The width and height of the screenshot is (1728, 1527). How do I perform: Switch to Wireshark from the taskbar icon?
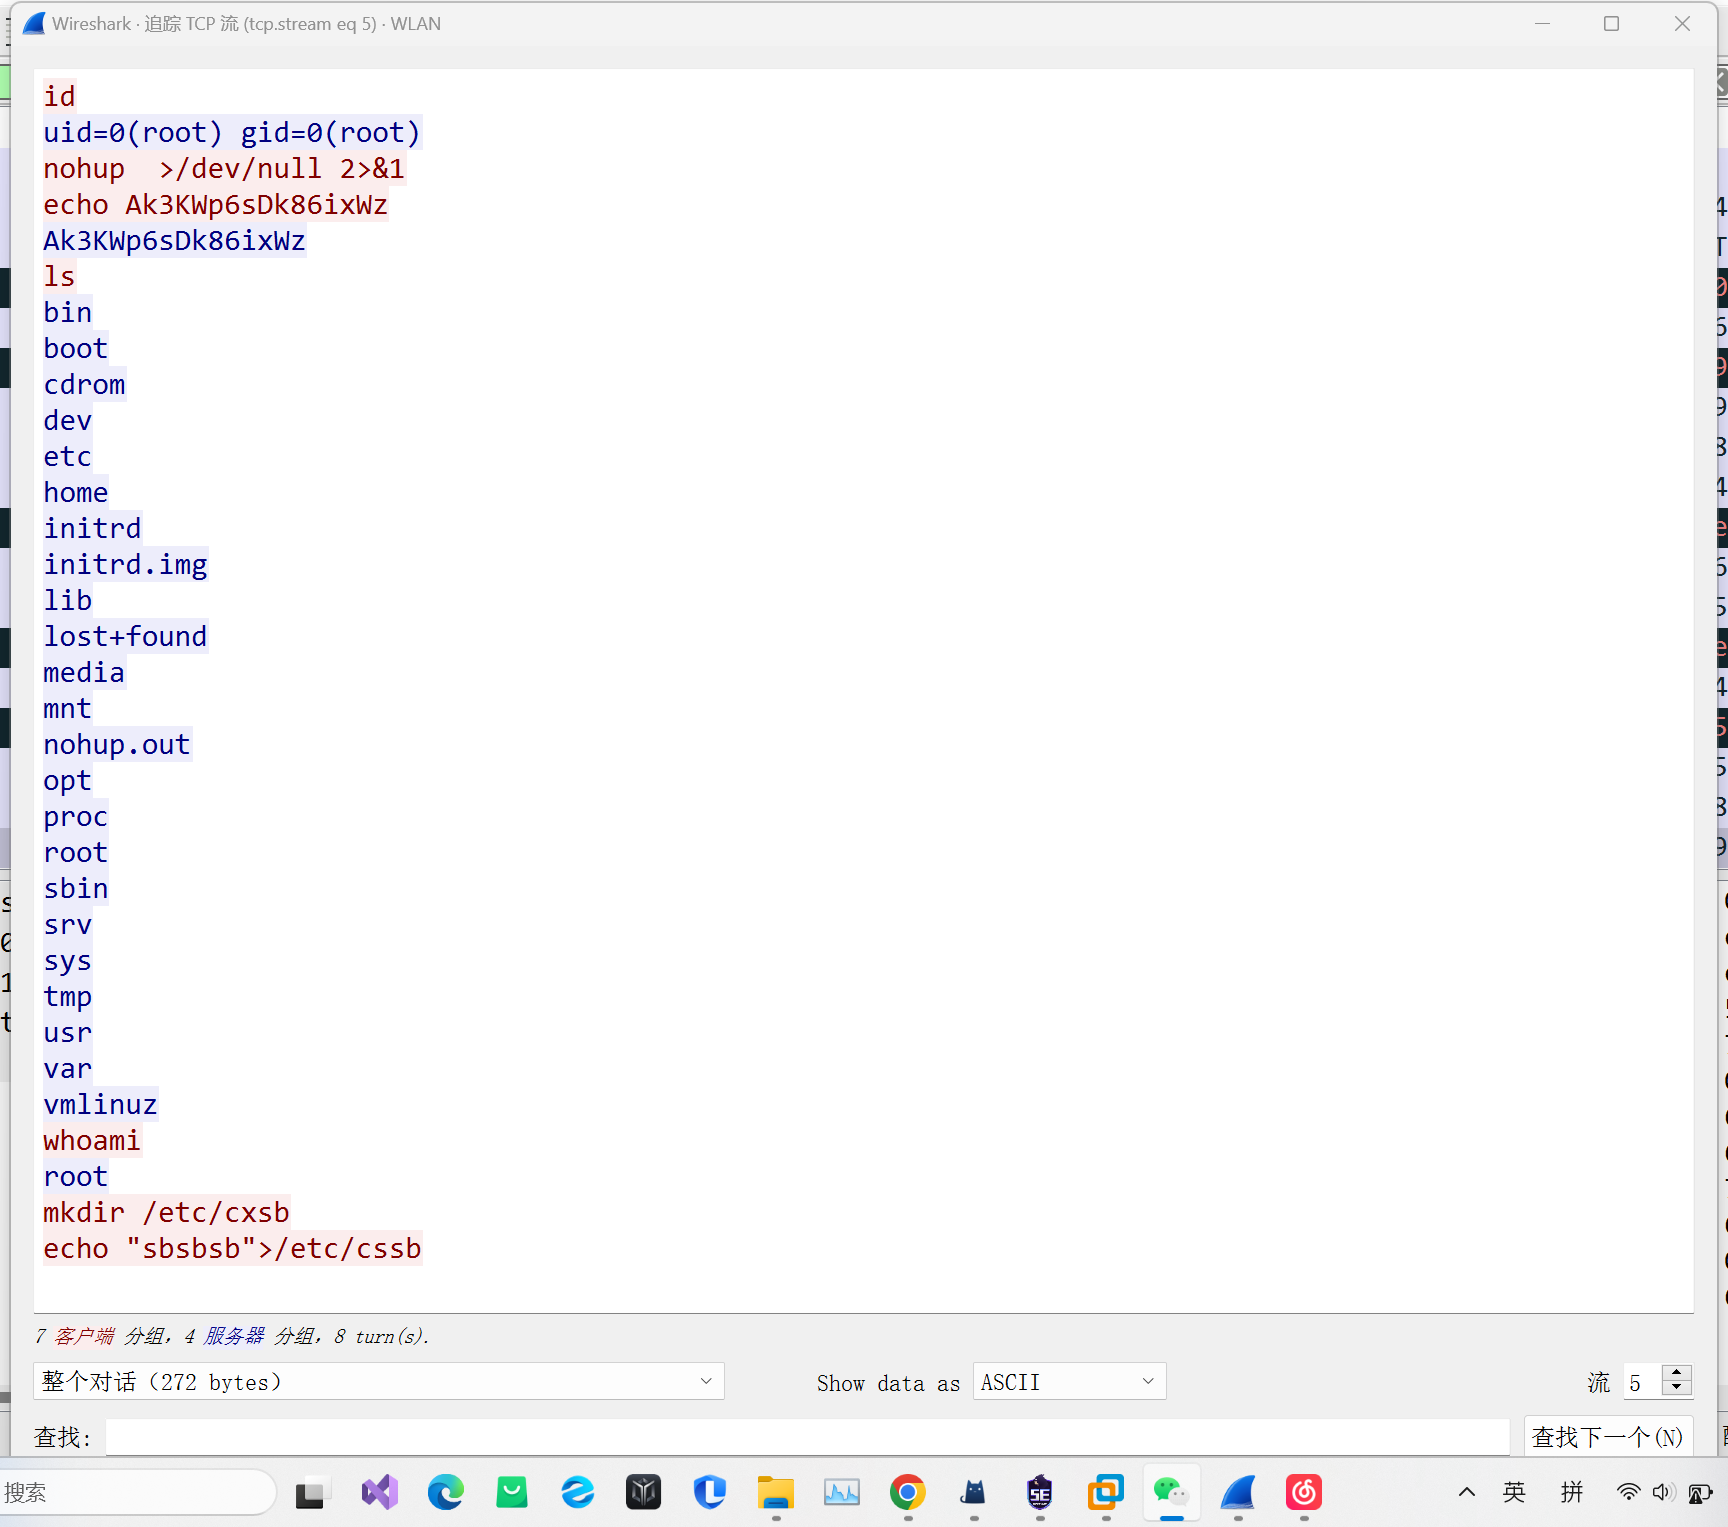pyautogui.click(x=1238, y=1493)
